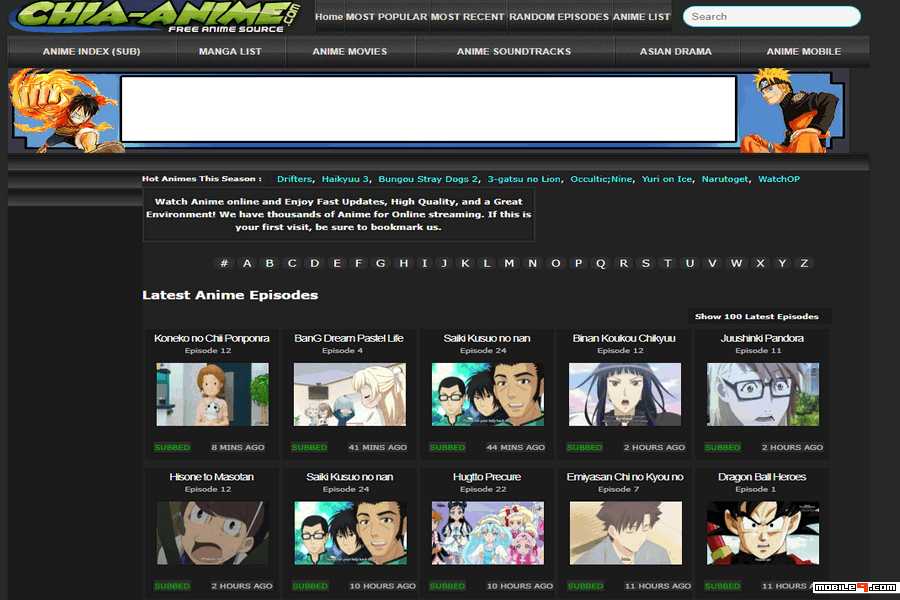Viewport: 900px width, 600px height.
Task: Open the Home link in top navigation
Action: [329, 17]
